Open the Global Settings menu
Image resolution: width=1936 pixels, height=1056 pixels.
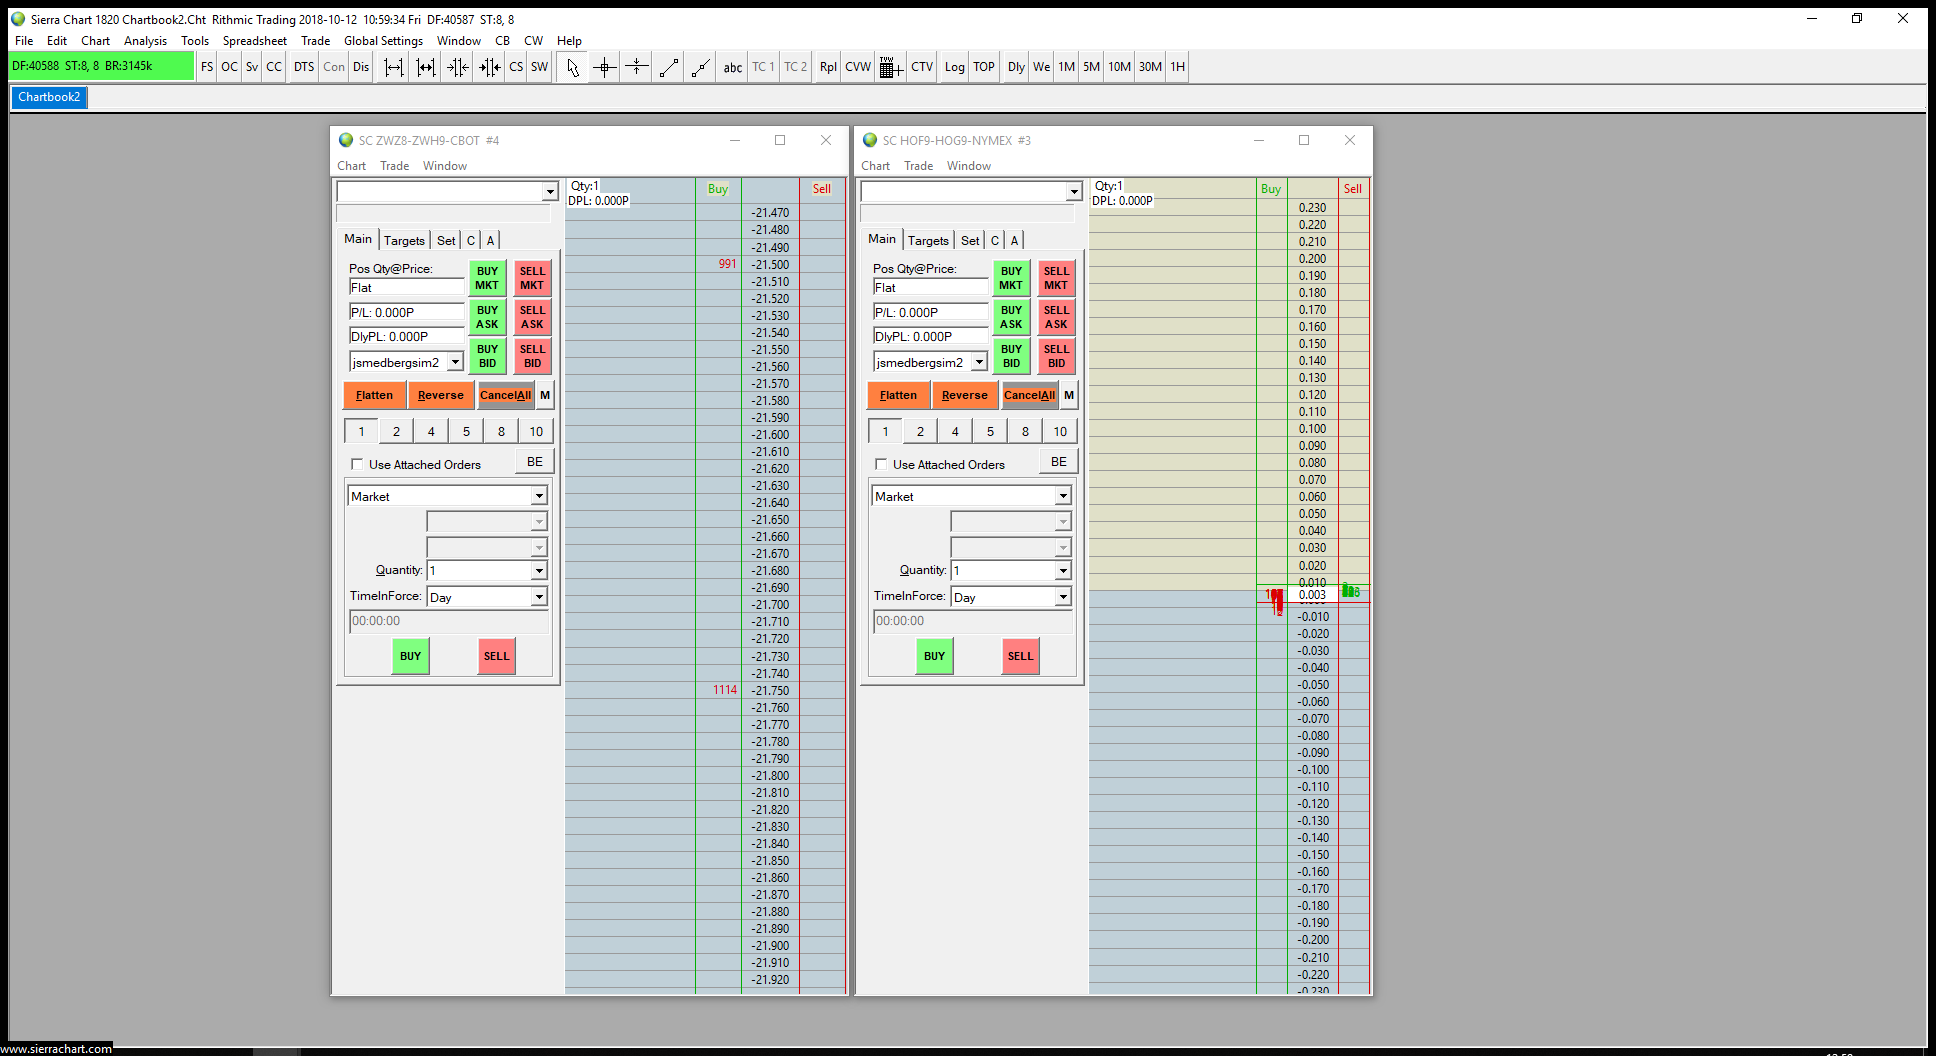pyautogui.click(x=383, y=41)
